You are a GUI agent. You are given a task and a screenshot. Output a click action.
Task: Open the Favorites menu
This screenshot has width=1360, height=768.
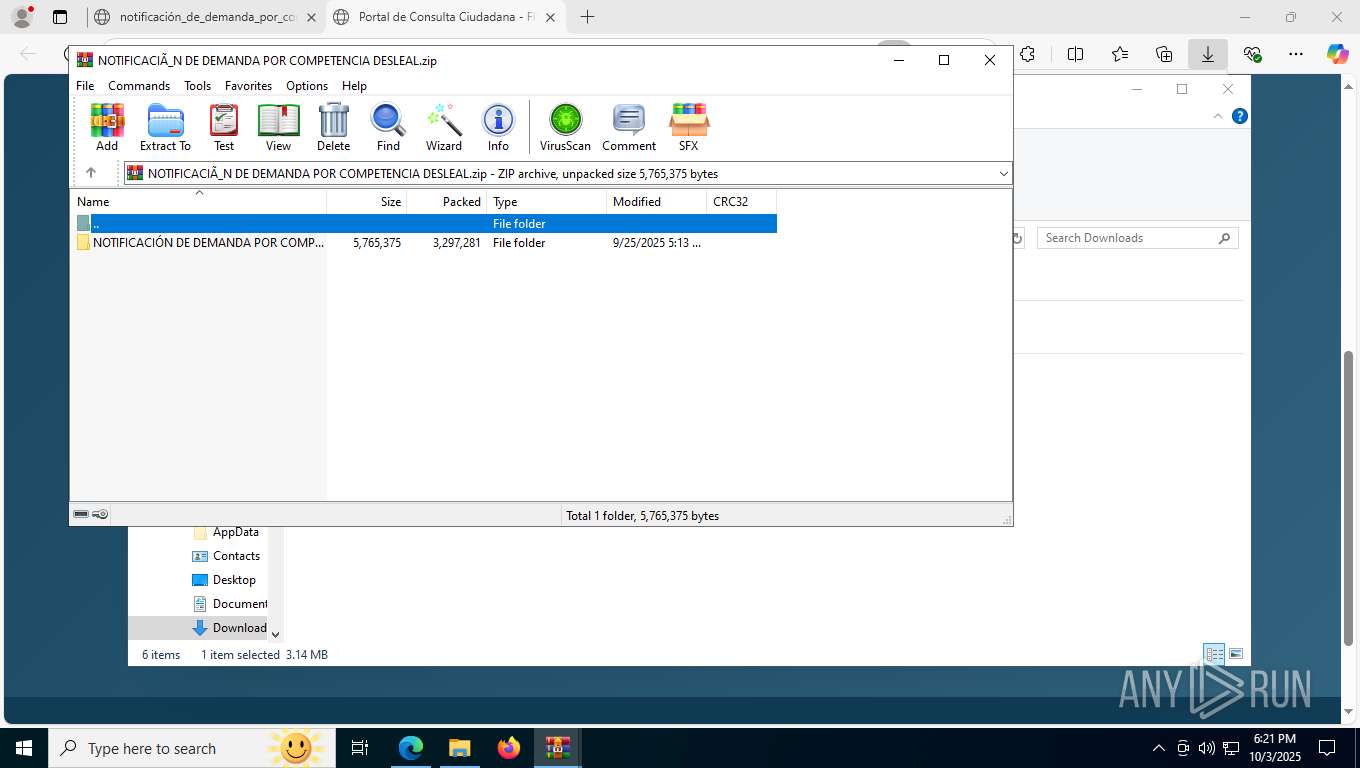click(248, 86)
